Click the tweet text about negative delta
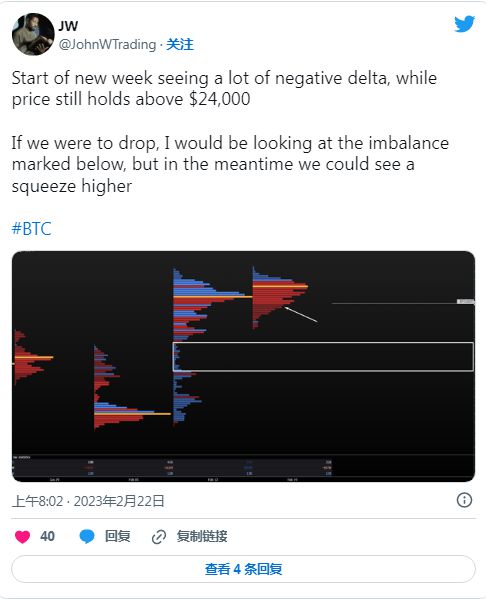486x599 pixels. [x=224, y=89]
